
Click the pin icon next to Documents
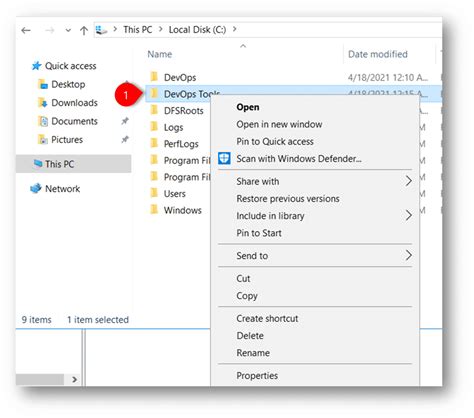tap(125, 121)
